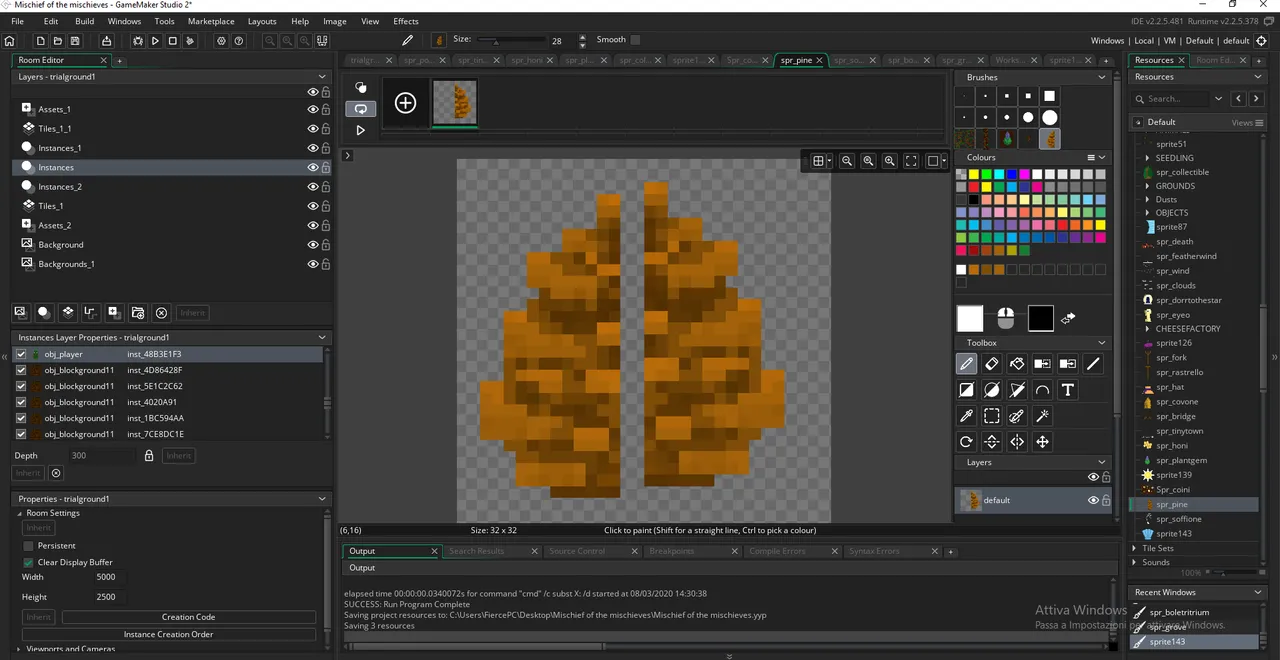Select the Pencil tool in the Toolbox
The width and height of the screenshot is (1280, 660).
tap(966, 364)
